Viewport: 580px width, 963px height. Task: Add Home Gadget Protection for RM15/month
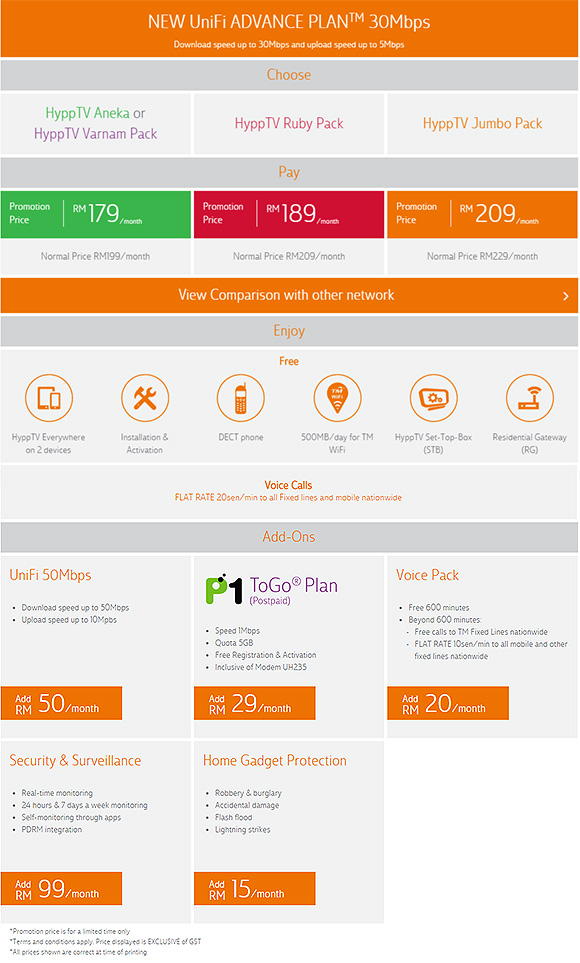coord(255,888)
